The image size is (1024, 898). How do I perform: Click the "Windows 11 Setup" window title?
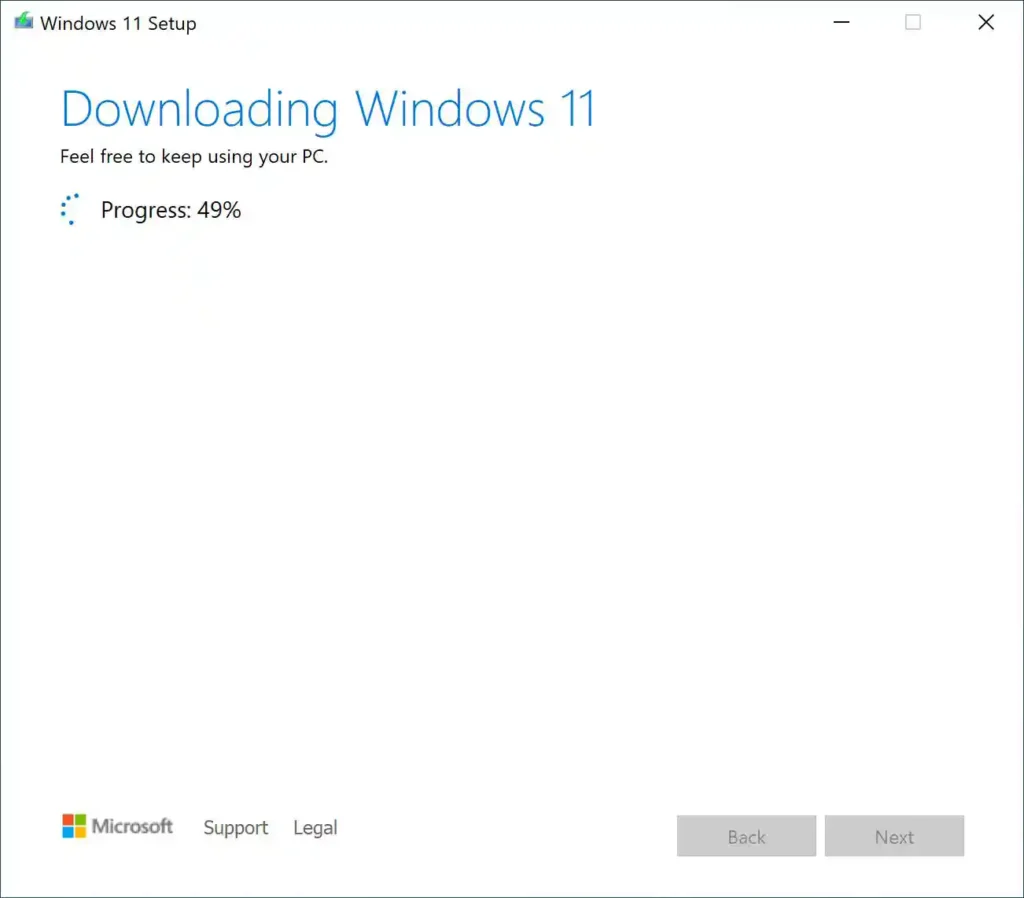118,24
